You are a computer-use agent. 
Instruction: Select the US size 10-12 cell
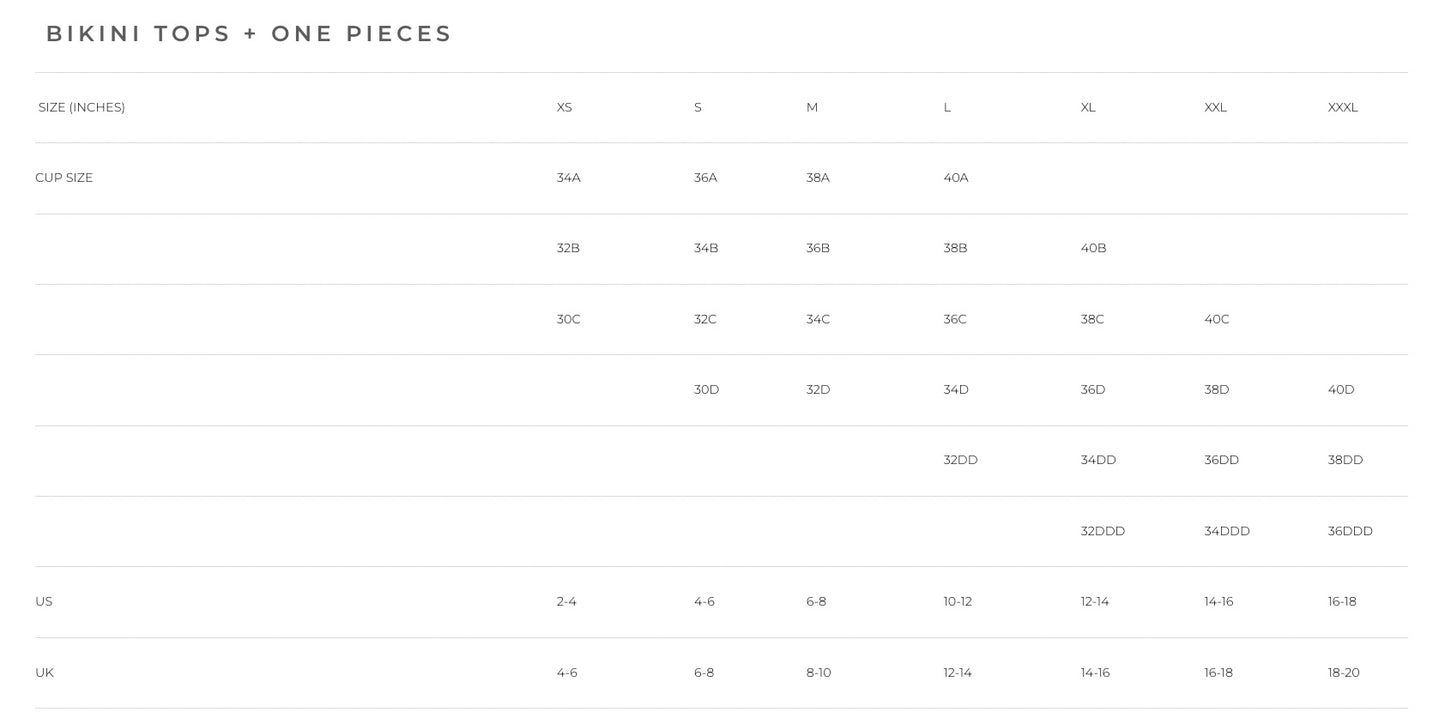point(957,602)
